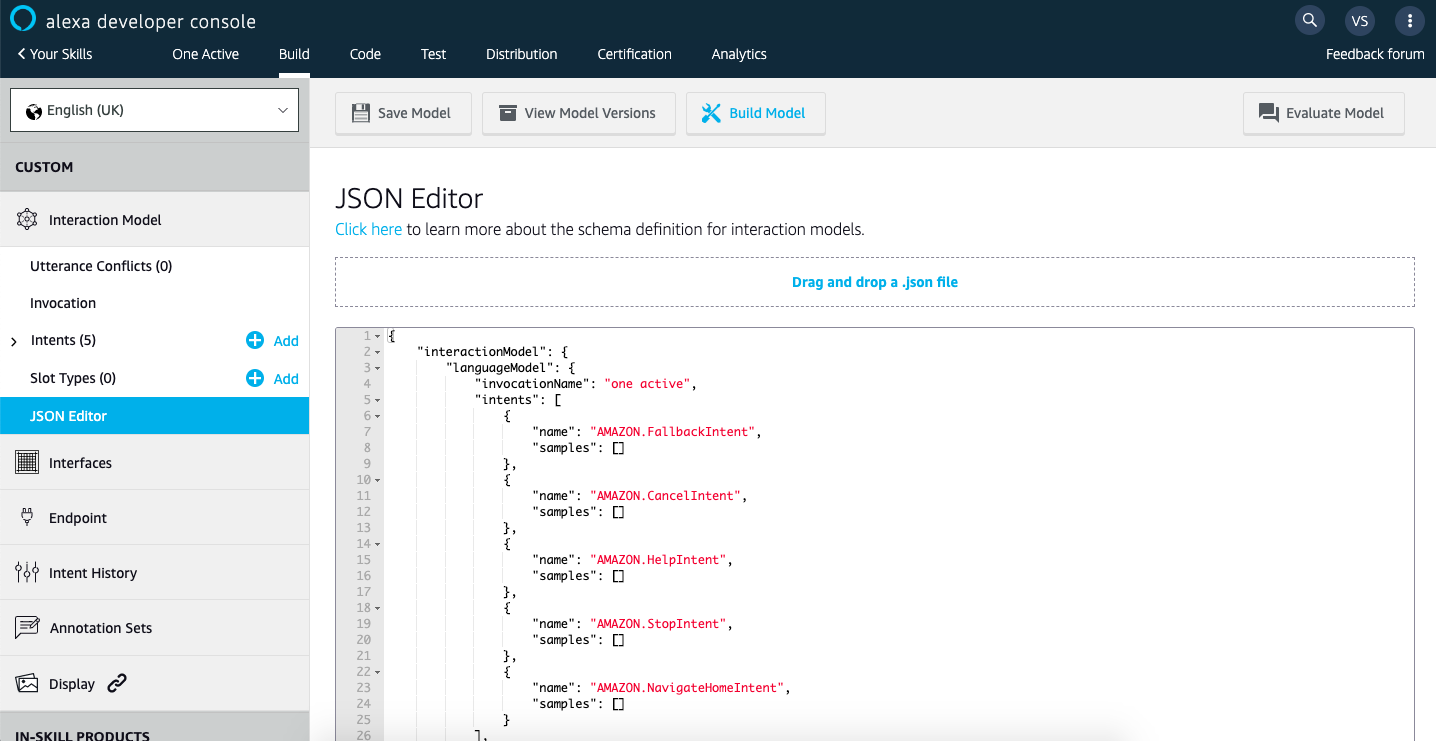The height and width of the screenshot is (741, 1436).
Task: Click the drag and drop .json area
Action: (875, 282)
